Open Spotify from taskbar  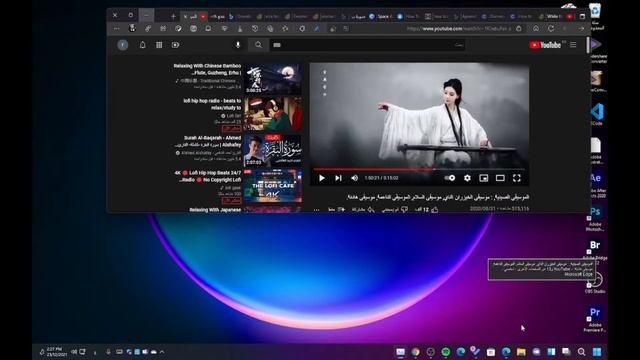pyautogui.click(x=446, y=352)
